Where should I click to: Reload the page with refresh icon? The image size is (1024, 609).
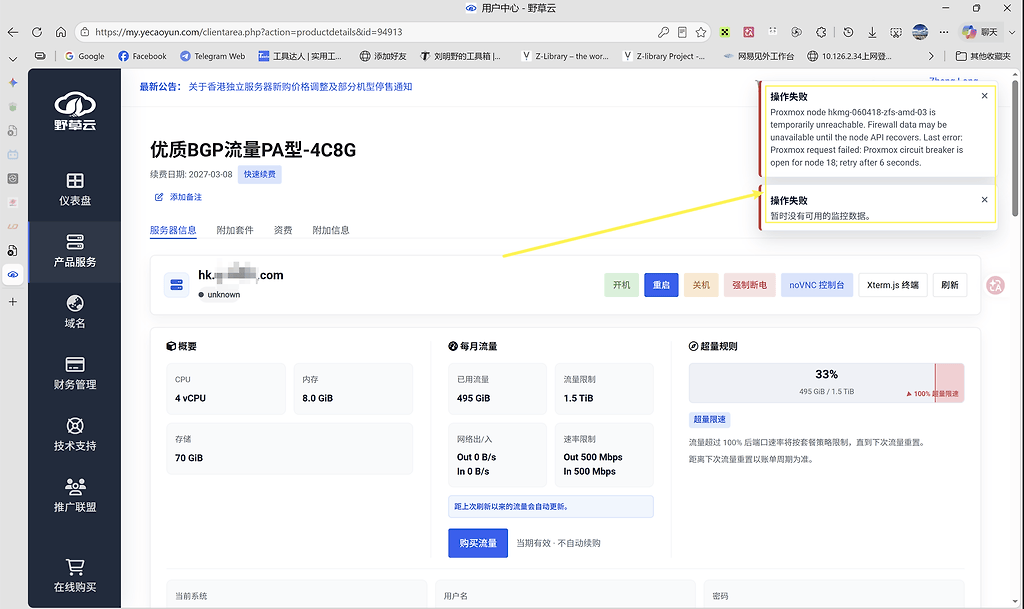37,32
